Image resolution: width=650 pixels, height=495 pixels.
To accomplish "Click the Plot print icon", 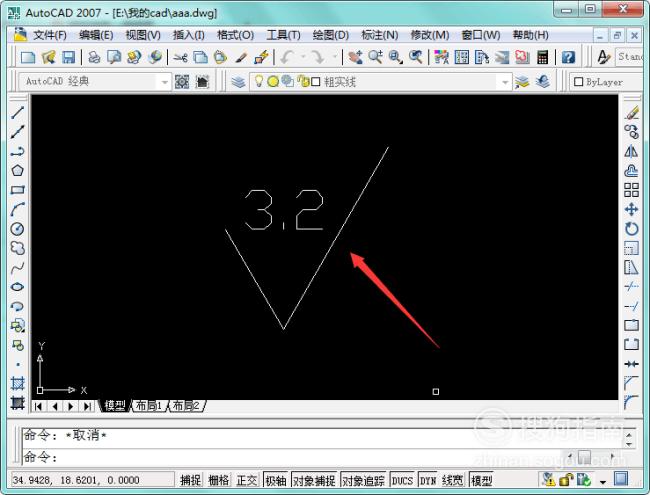I will pos(94,57).
